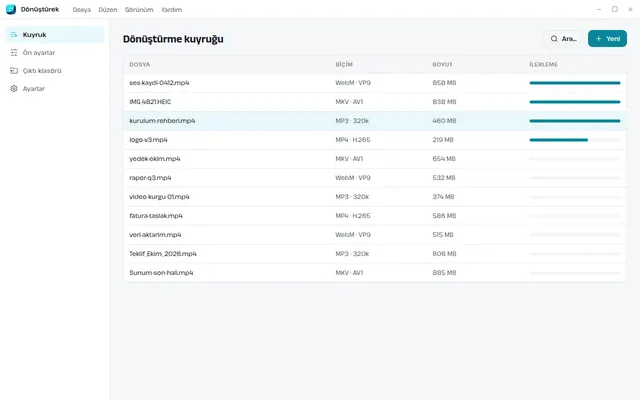Click WebM · VP9 format of ses-kaydi-0412.mp4
This screenshot has height=400, width=640.
[x=353, y=83]
